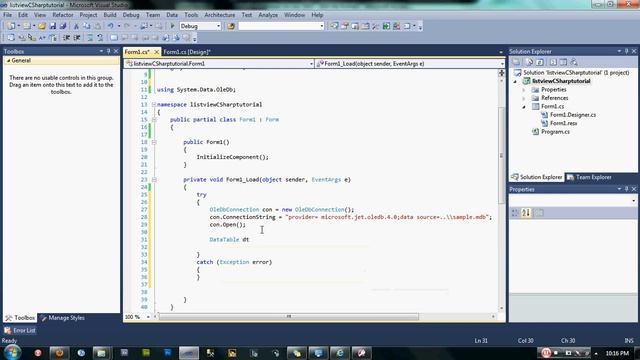Save the current file with the Save icon

coord(53,26)
